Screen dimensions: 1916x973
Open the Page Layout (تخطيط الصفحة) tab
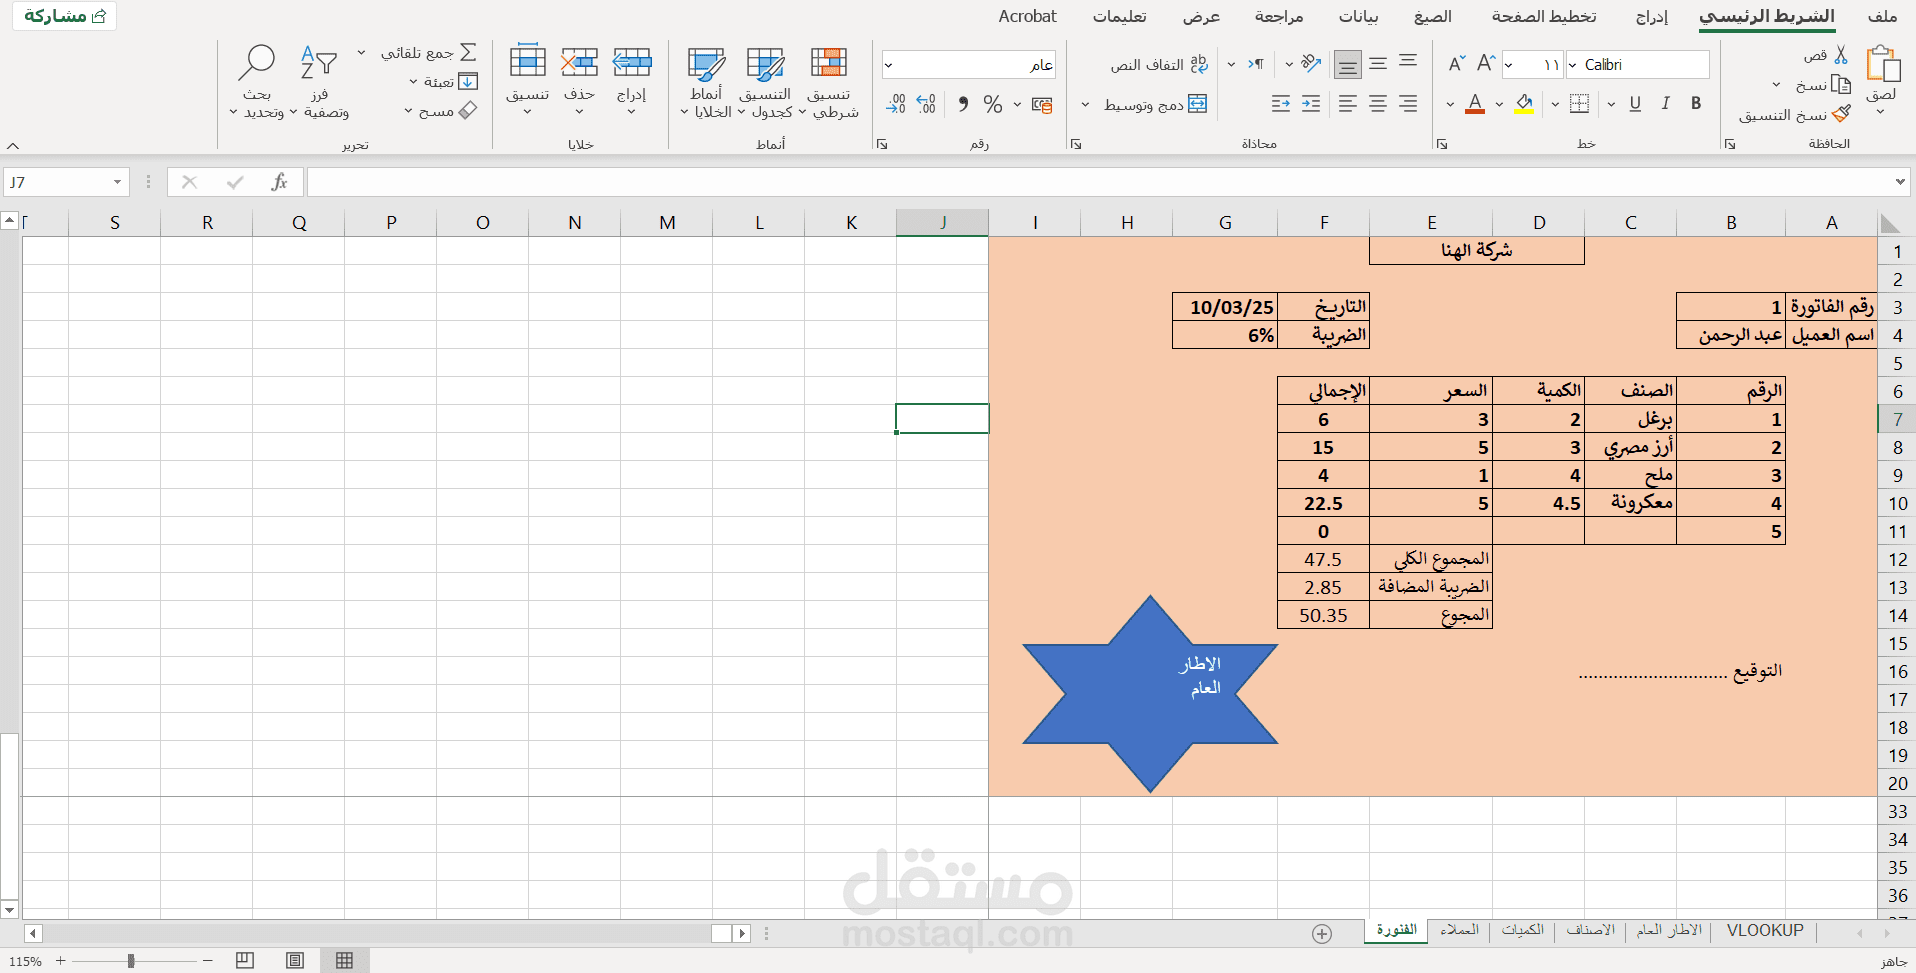[1544, 16]
